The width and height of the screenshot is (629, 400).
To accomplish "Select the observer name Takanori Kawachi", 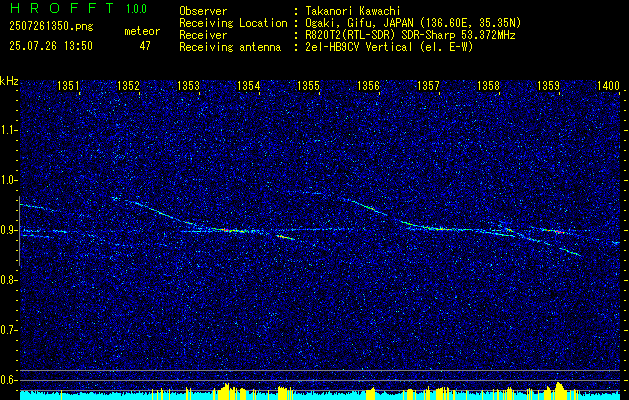I will point(353,11).
